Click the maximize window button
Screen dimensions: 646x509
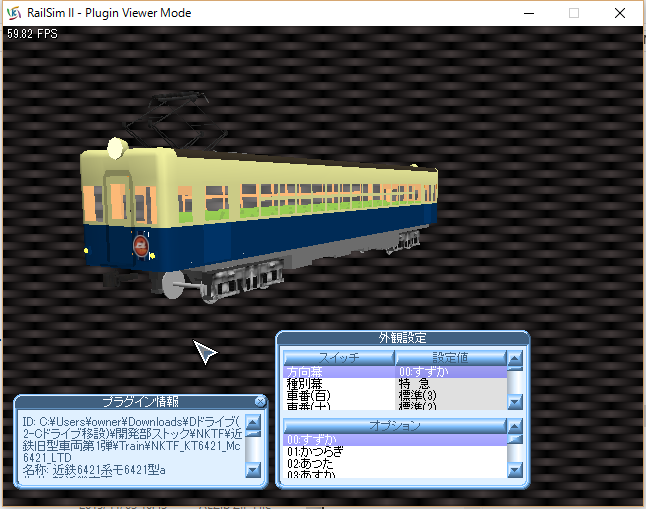pyautogui.click(x=574, y=13)
